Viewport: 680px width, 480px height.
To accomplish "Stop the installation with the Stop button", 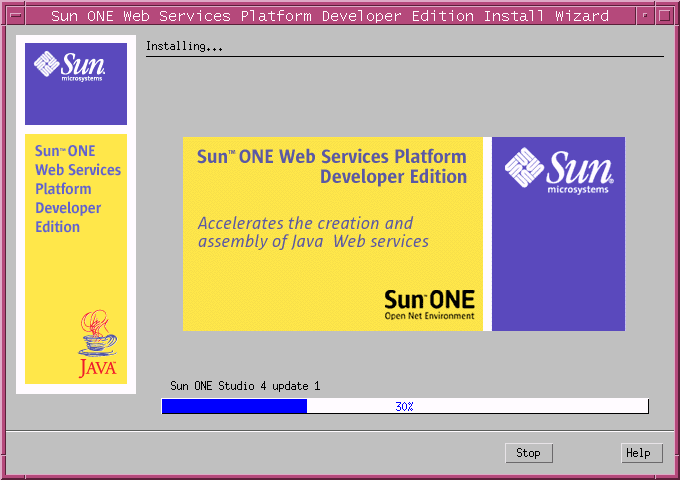I will pos(529,453).
